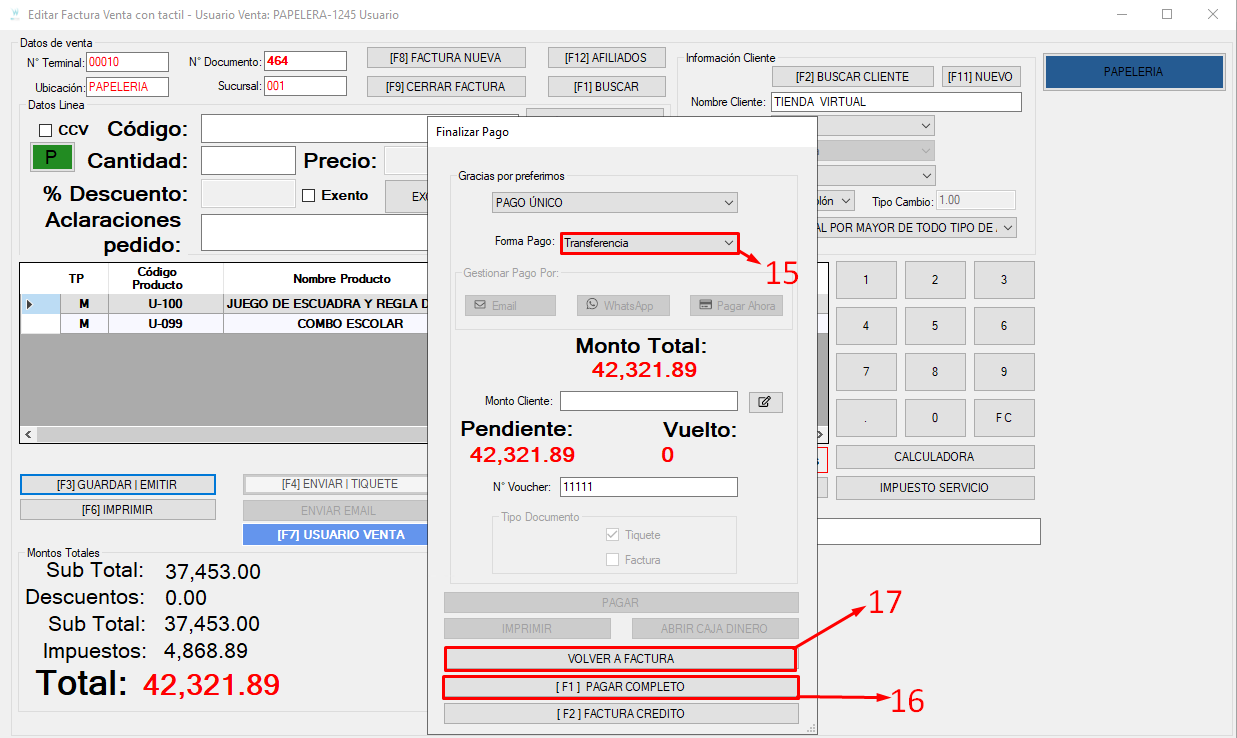Toggle the CCV checkbox

click(45, 130)
